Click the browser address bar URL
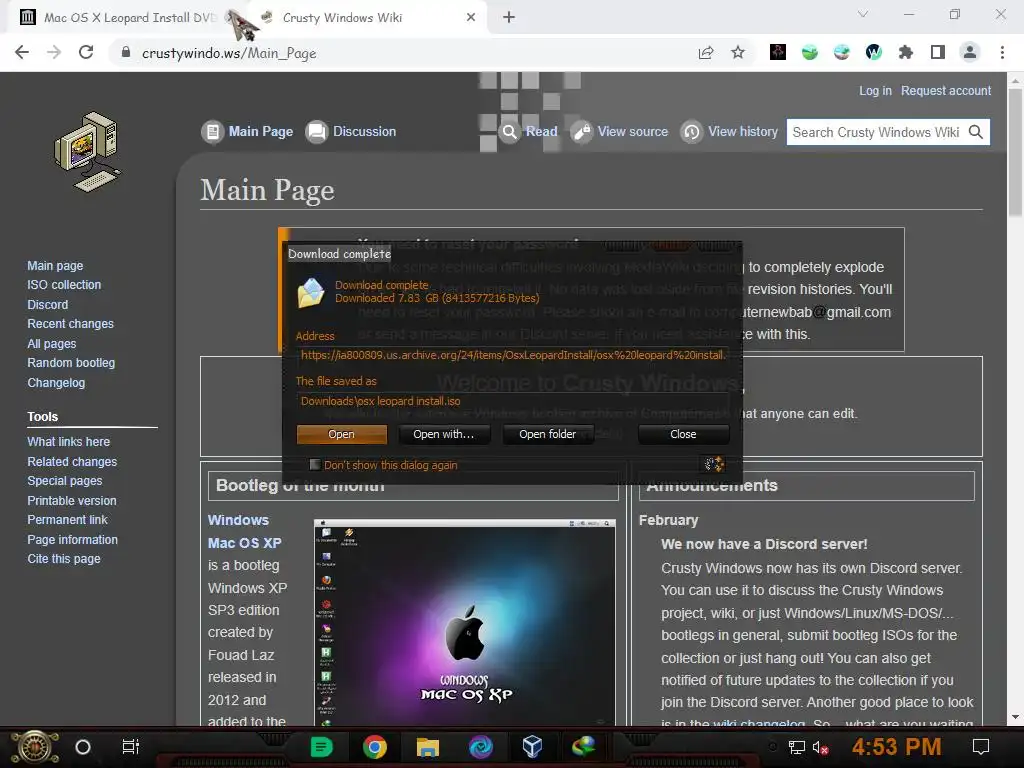1024x768 pixels. [x=229, y=53]
